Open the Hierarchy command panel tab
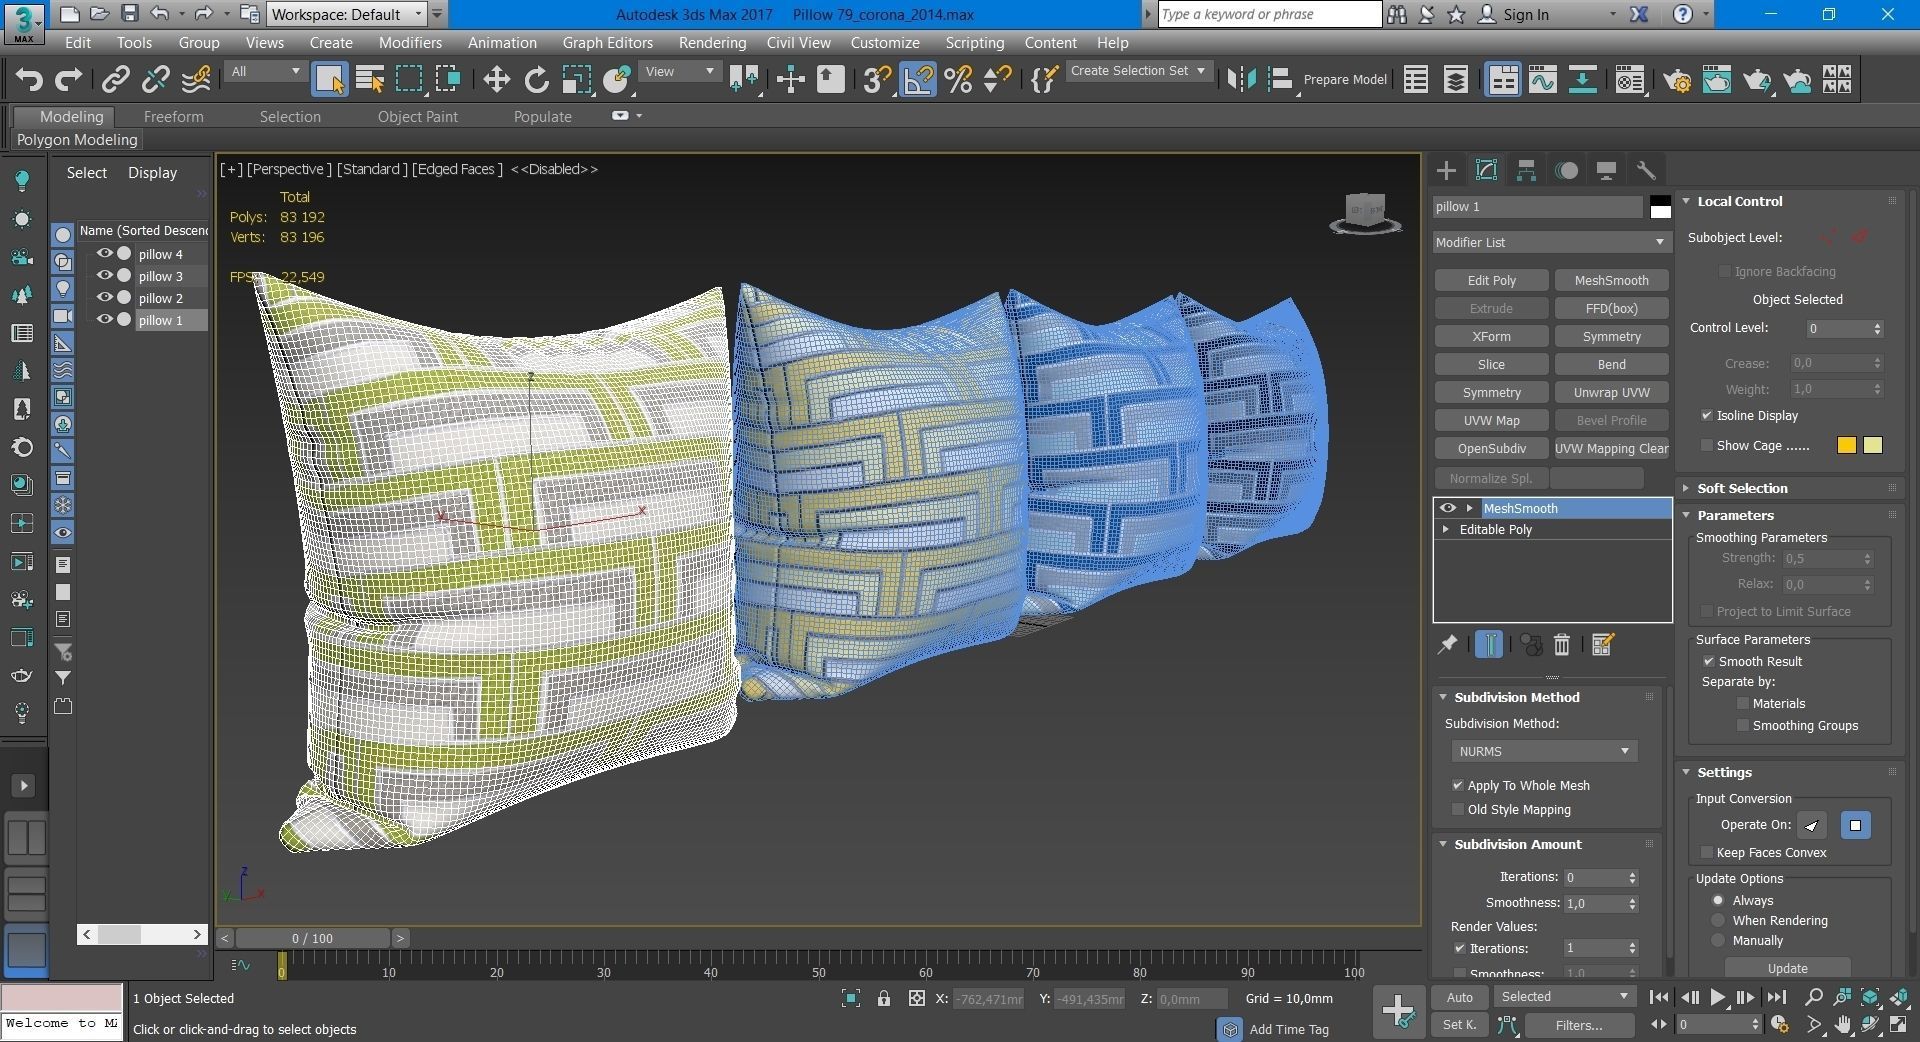Viewport: 1920px width, 1042px height. [x=1526, y=170]
